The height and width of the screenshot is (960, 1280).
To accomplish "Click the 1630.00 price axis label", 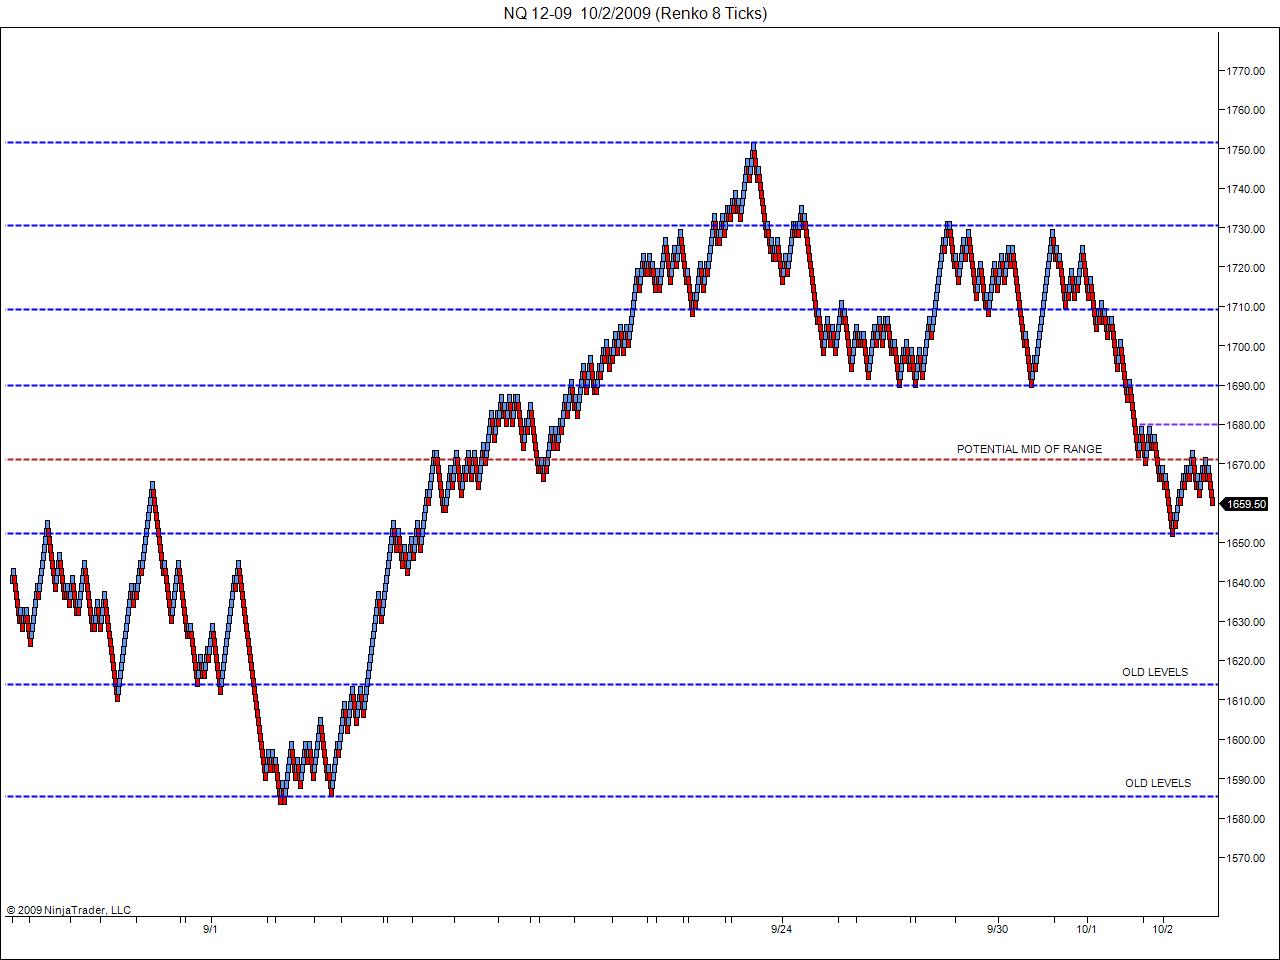I will [x=1246, y=622].
